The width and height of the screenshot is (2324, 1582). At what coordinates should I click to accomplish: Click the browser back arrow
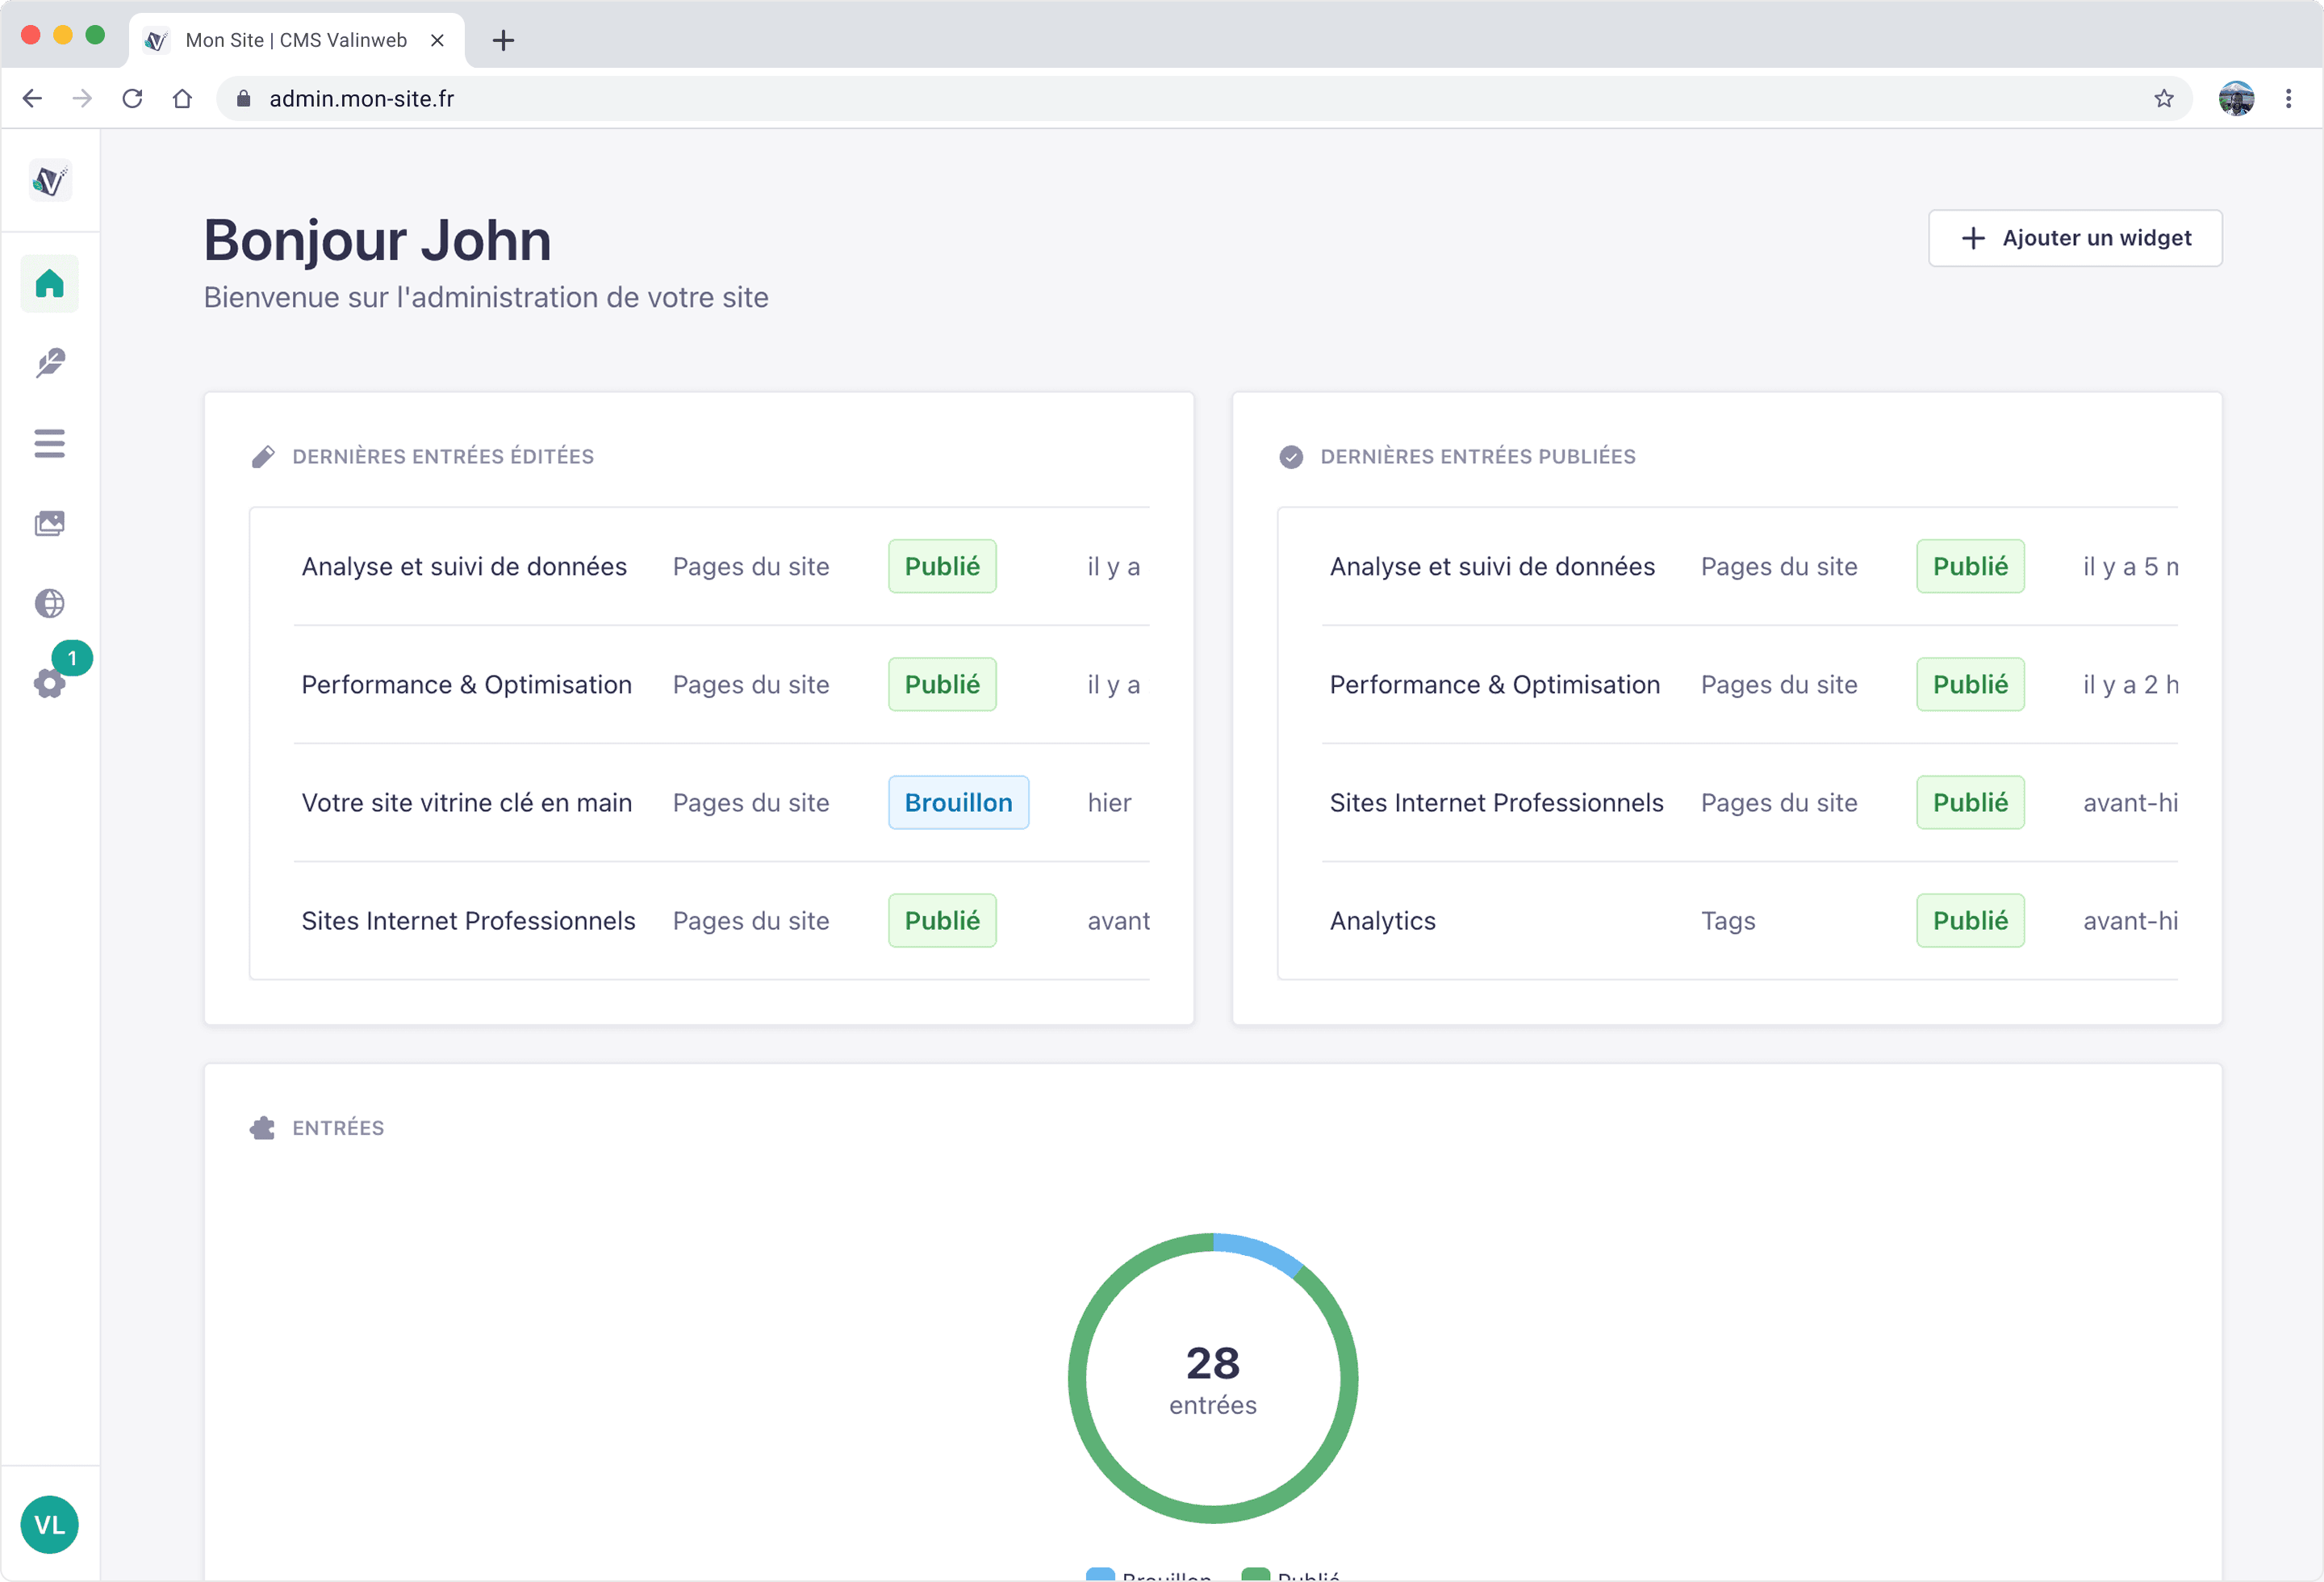[x=32, y=98]
